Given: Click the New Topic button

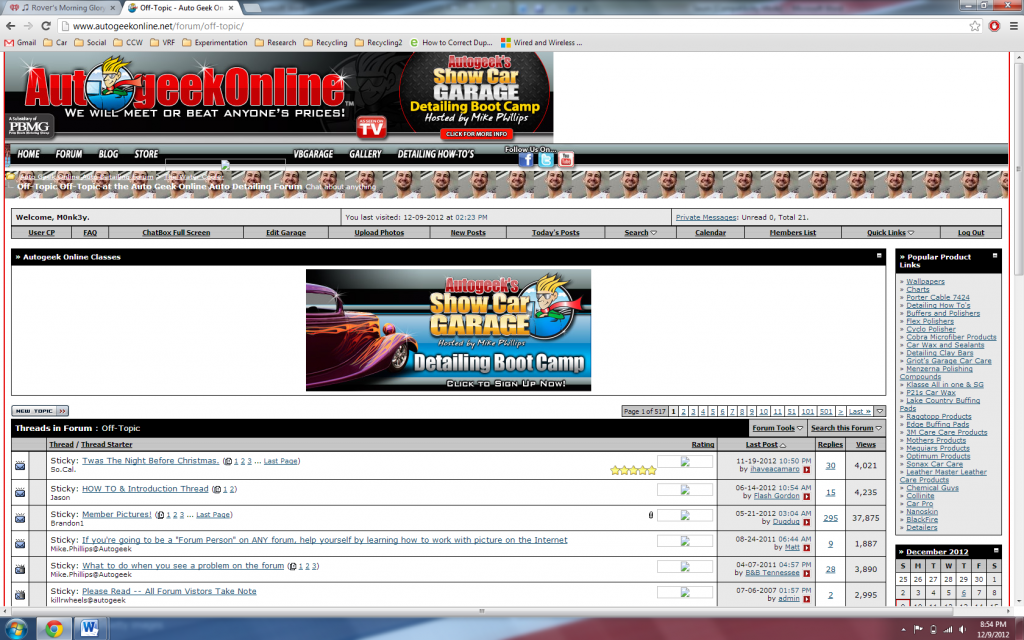Looking at the screenshot, I should pyautogui.click(x=40, y=411).
